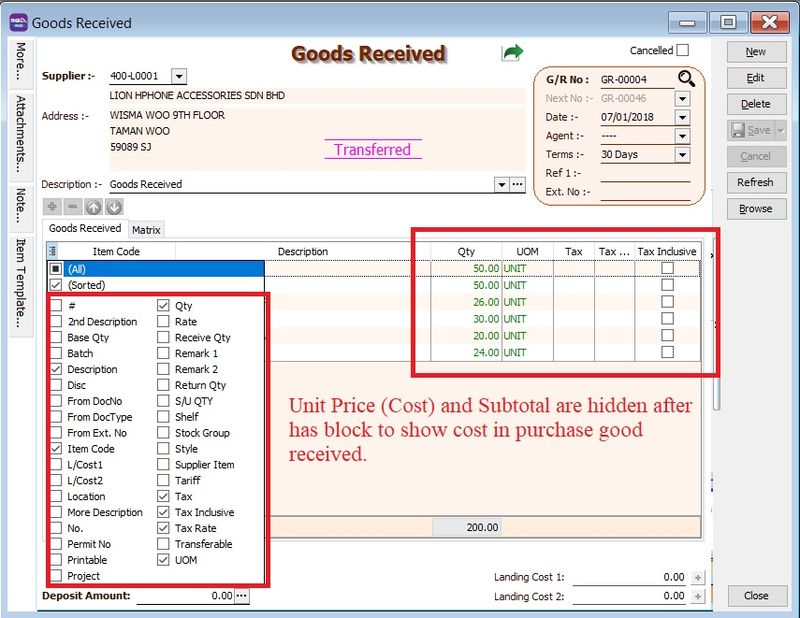
Task: Move the row up with the up arrow icon
Action: point(93,207)
